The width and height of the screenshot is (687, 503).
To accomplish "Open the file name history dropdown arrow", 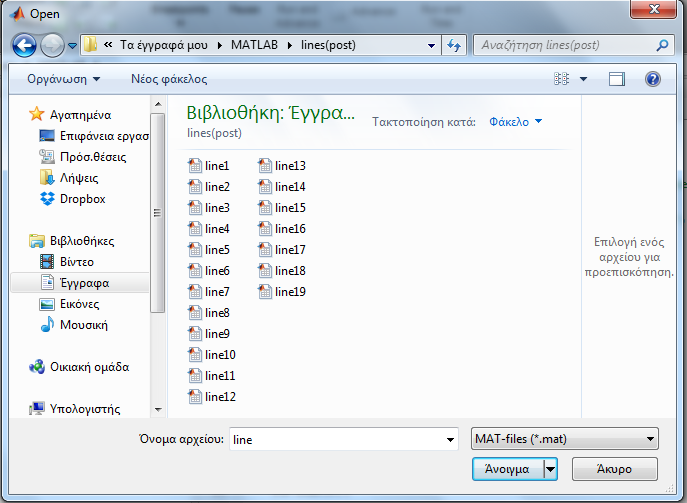I will (x=450, y=439).
